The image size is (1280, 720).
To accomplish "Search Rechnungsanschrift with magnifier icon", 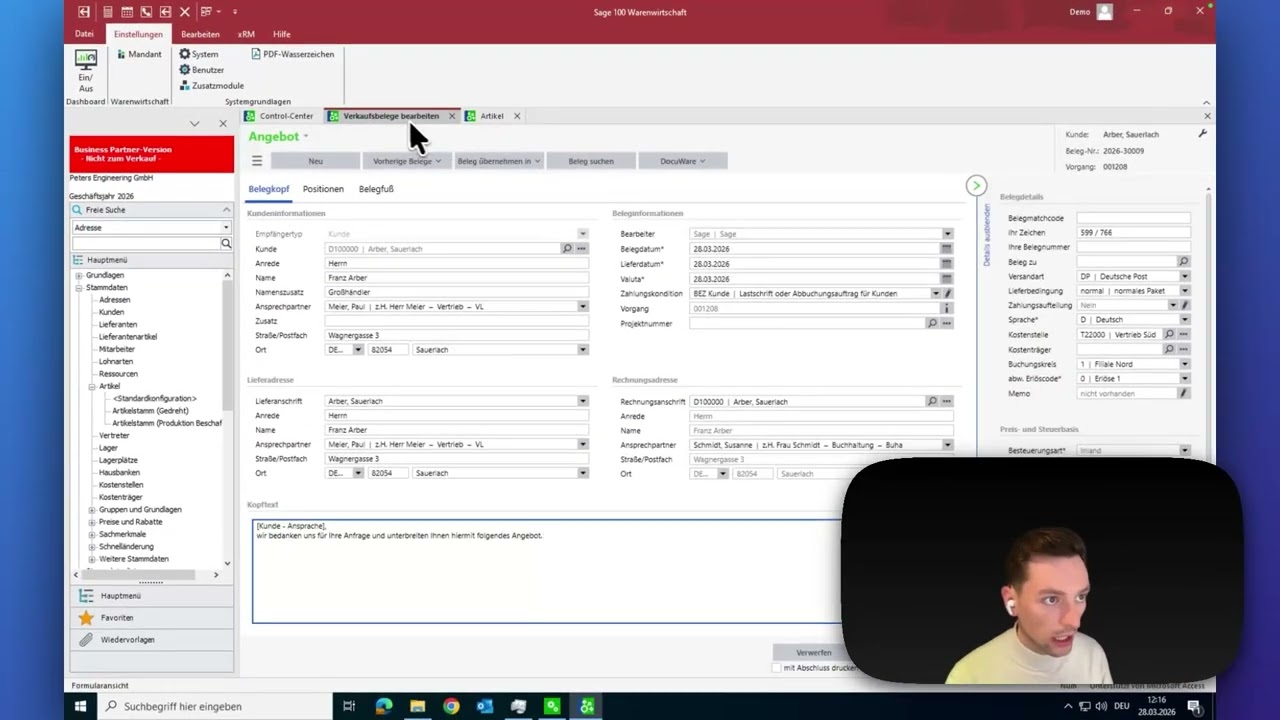I will tap(932, 401).
